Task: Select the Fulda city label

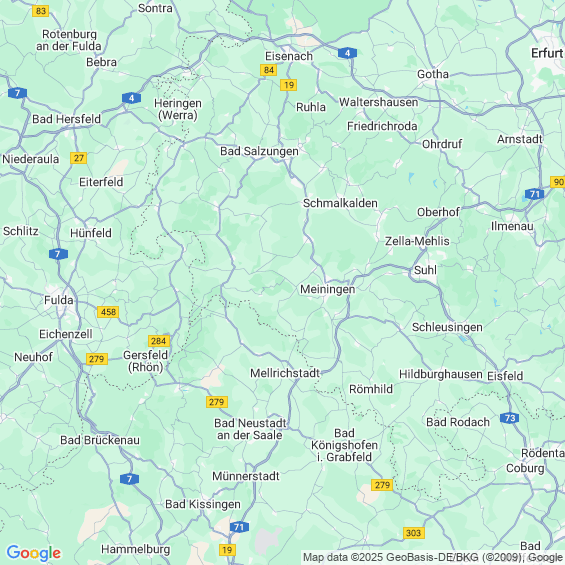Action: coord(59,300)
